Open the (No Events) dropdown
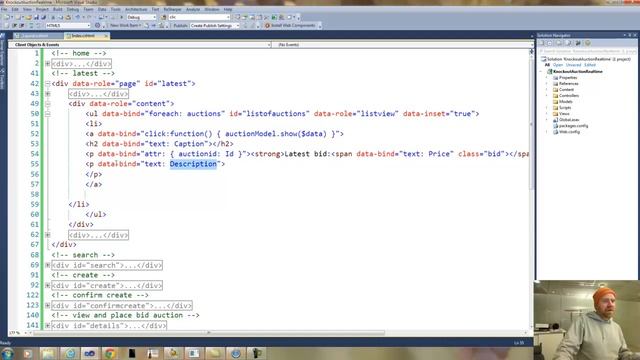The height and width of the screenshot is (360, 640). [402, 44]
